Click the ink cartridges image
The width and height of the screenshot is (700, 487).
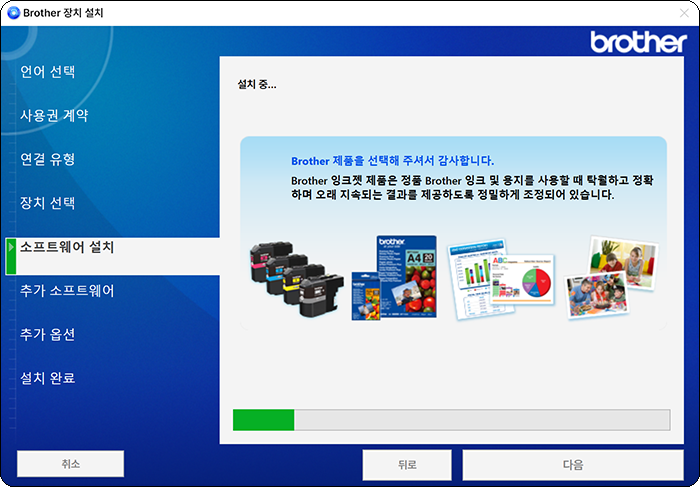pyautogui.click(x=297, y=279)
